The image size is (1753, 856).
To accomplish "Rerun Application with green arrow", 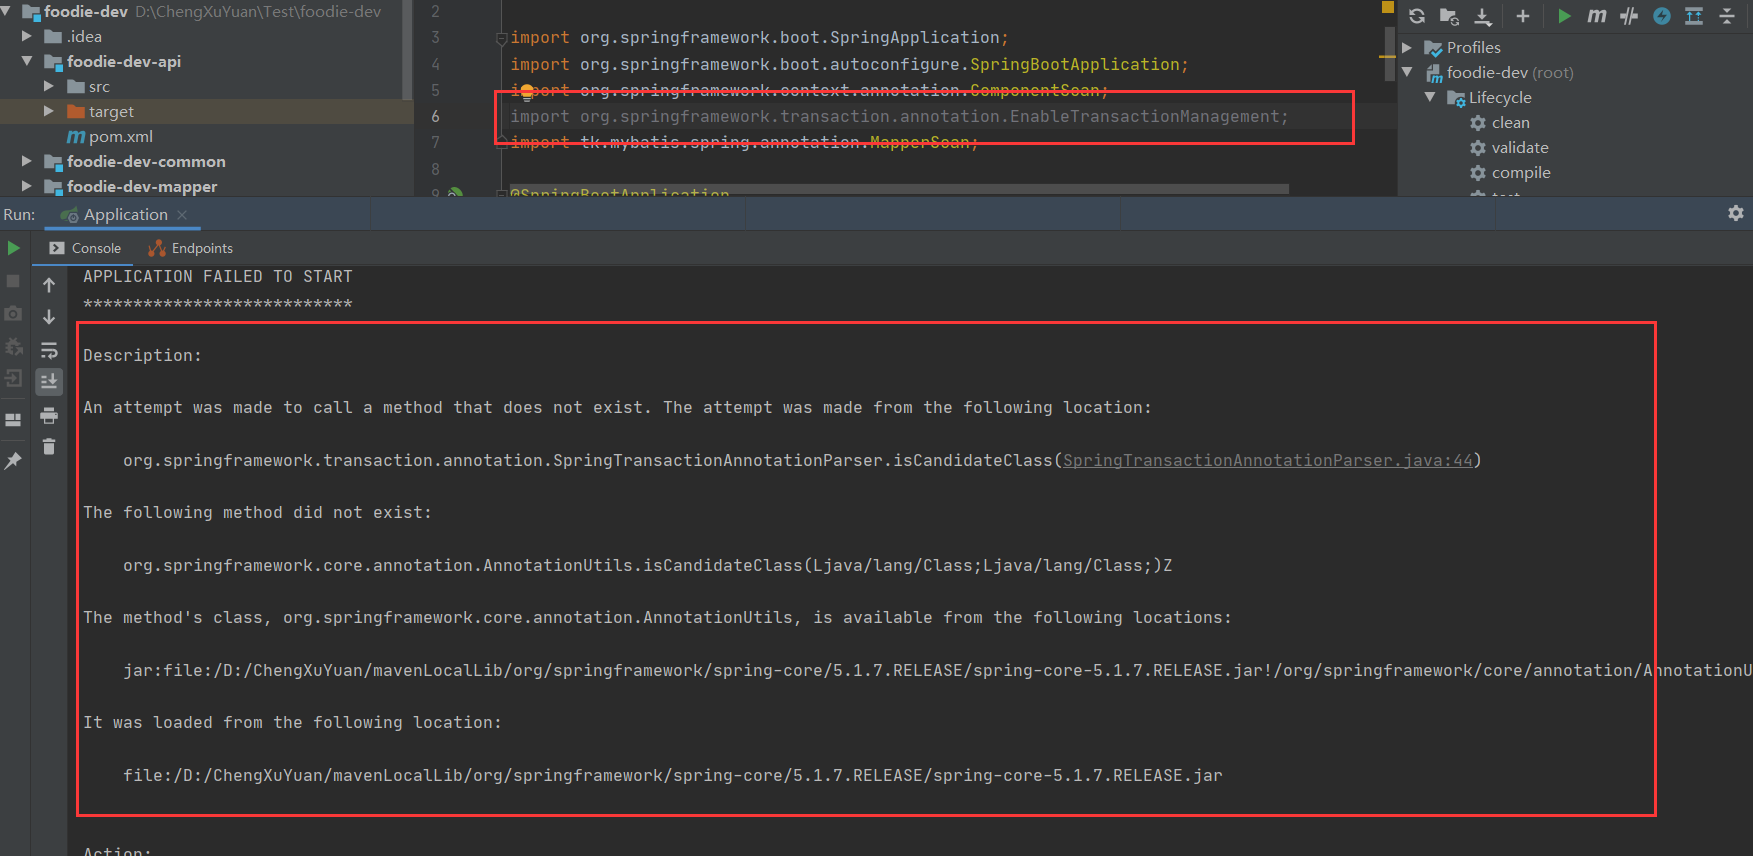I will (x=14, y=248).
